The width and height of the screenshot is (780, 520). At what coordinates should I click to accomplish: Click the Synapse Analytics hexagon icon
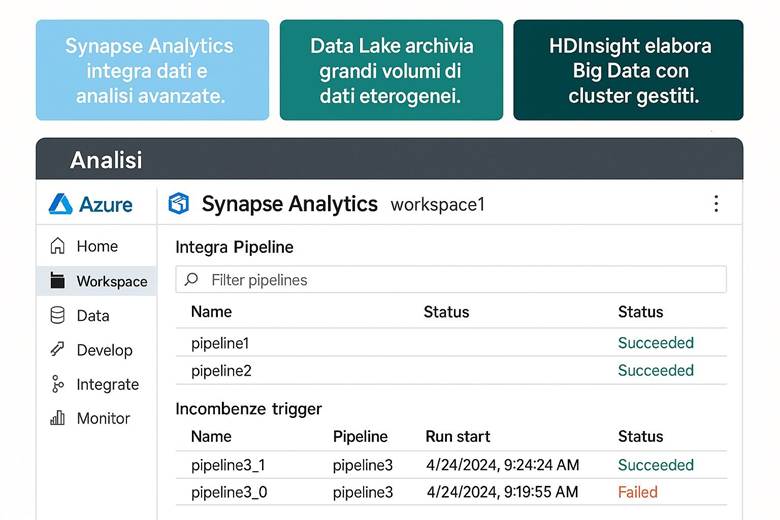point(179,204)
